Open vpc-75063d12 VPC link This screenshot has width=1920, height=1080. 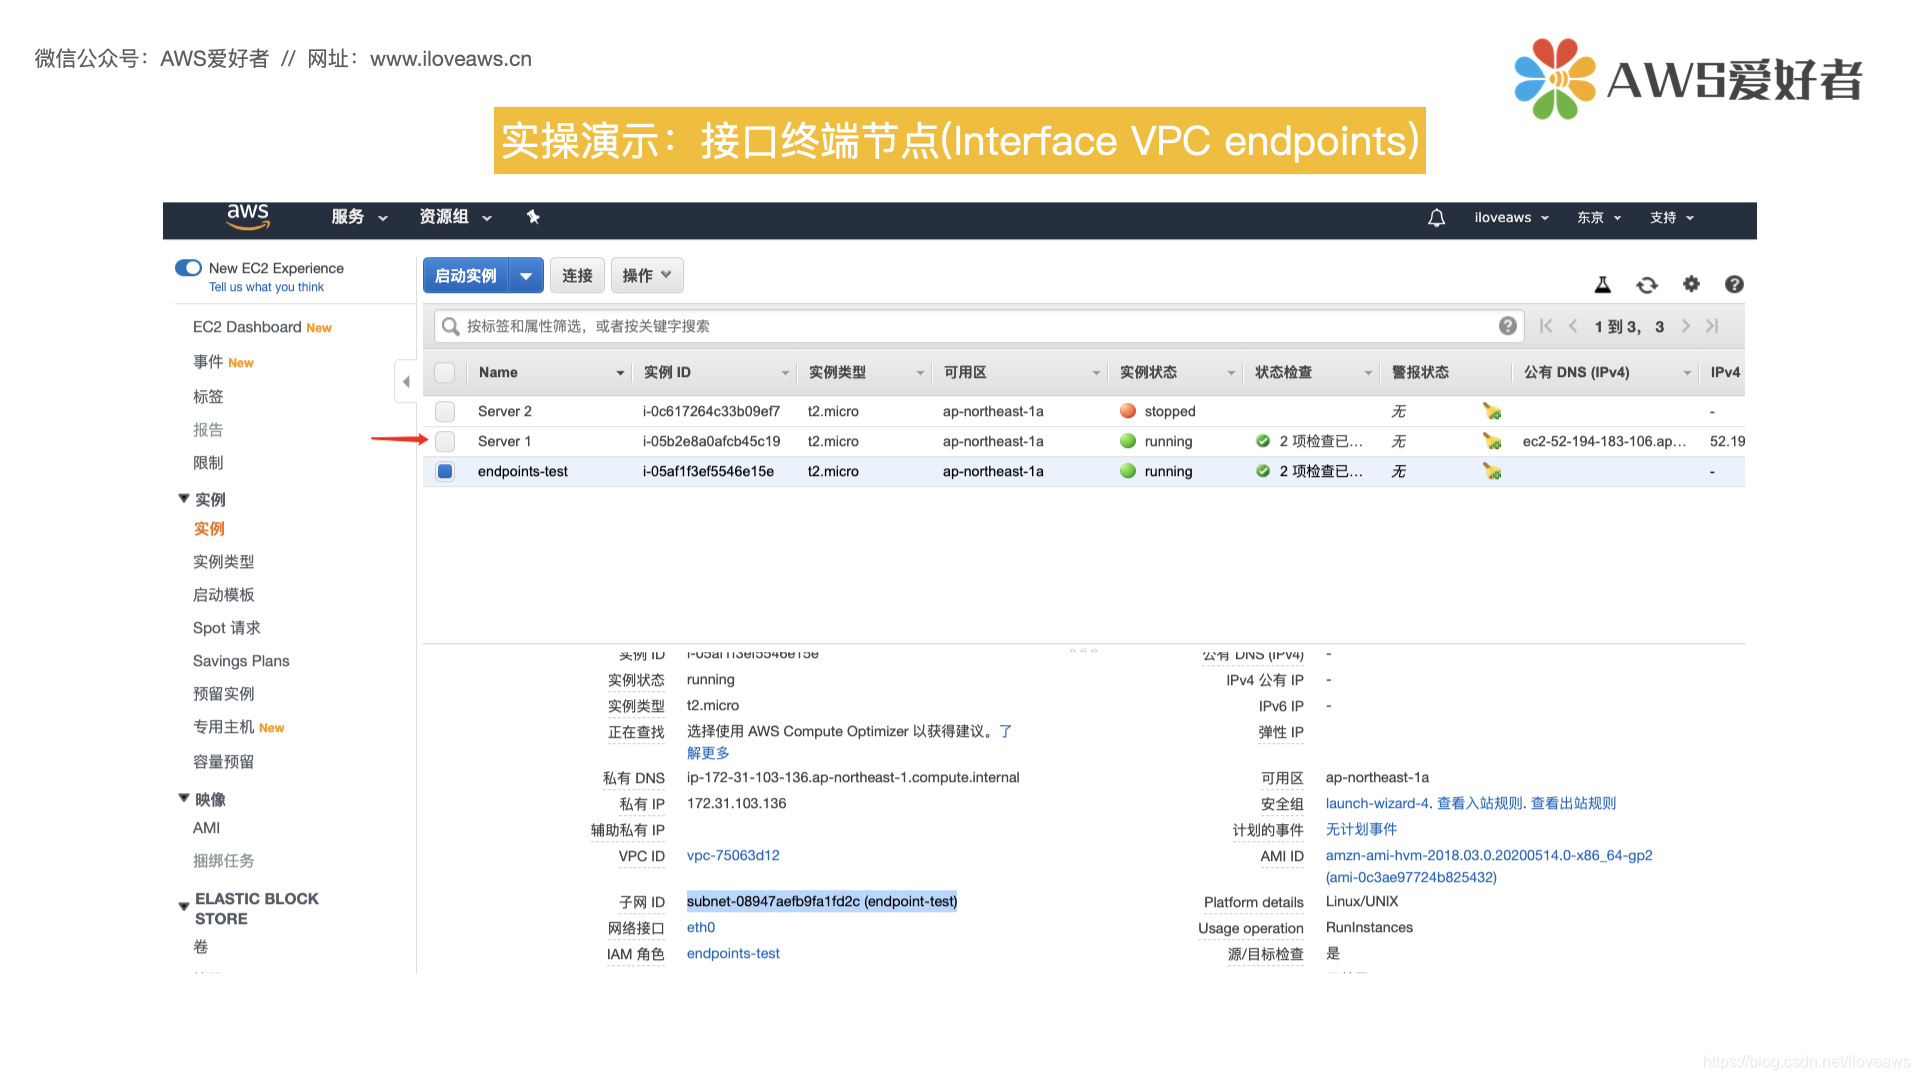pyautogui.click(x=733, y=855)
